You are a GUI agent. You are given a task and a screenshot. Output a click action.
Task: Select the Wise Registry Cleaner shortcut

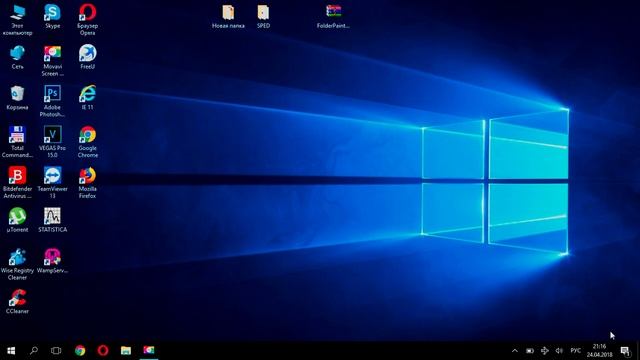tap(17, 264)
